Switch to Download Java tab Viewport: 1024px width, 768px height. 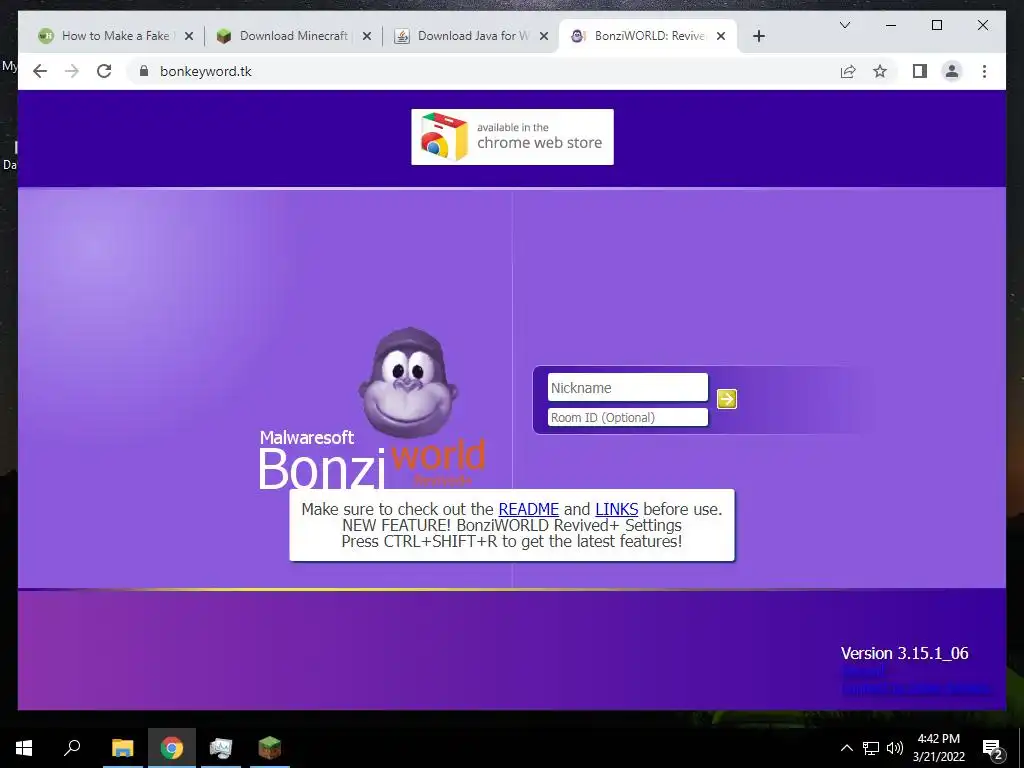pyautogui.click(x=473, y=36)
